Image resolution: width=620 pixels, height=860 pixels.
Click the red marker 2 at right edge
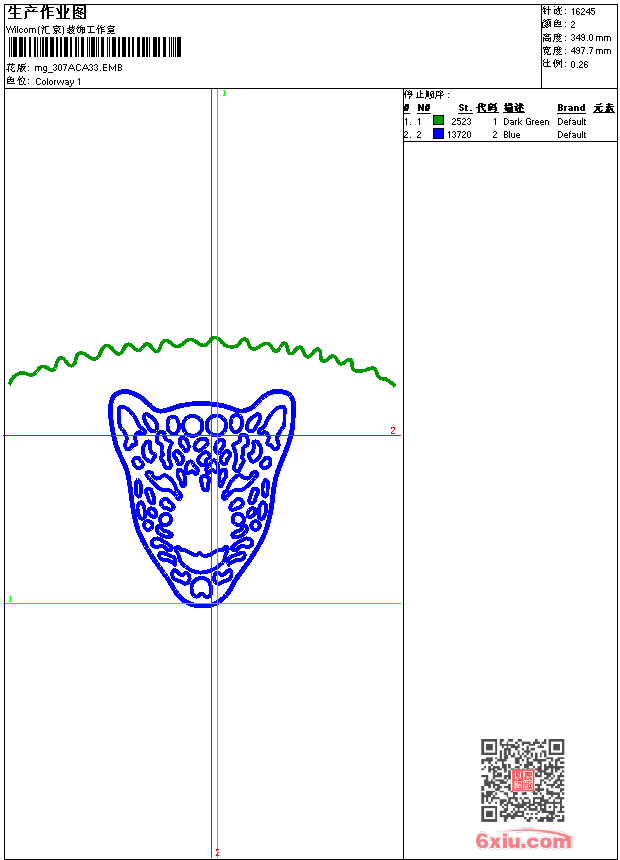tap(393, 431)
